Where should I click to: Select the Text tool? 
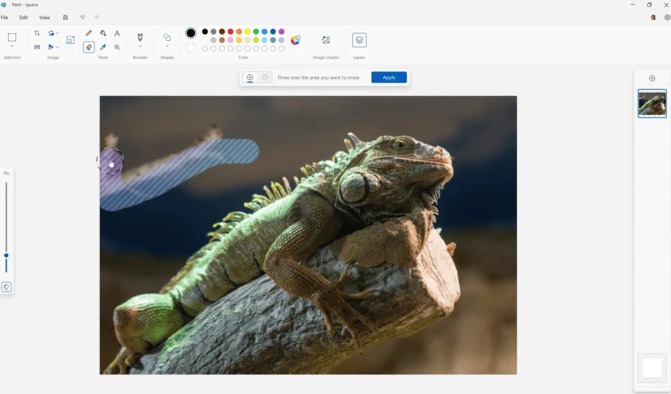pos(117,33)
